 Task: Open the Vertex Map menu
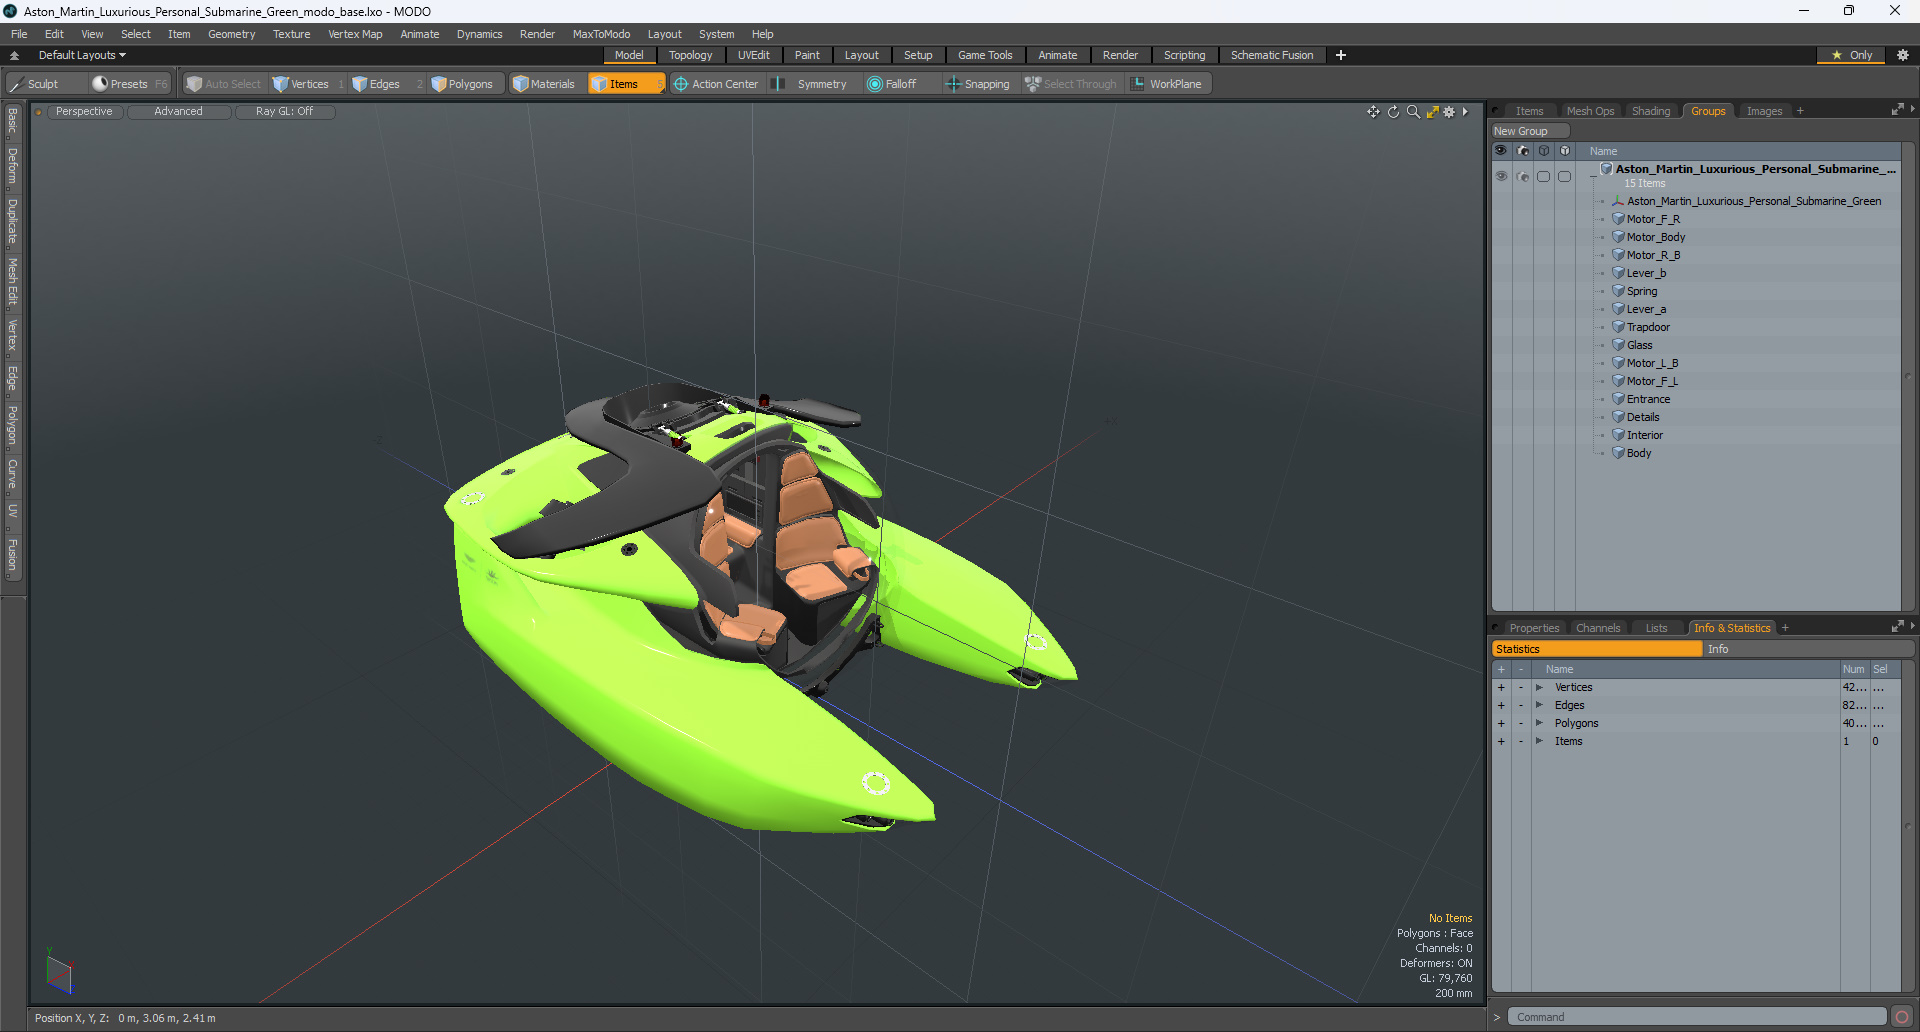pyautogui.click(x=355, y=34)
